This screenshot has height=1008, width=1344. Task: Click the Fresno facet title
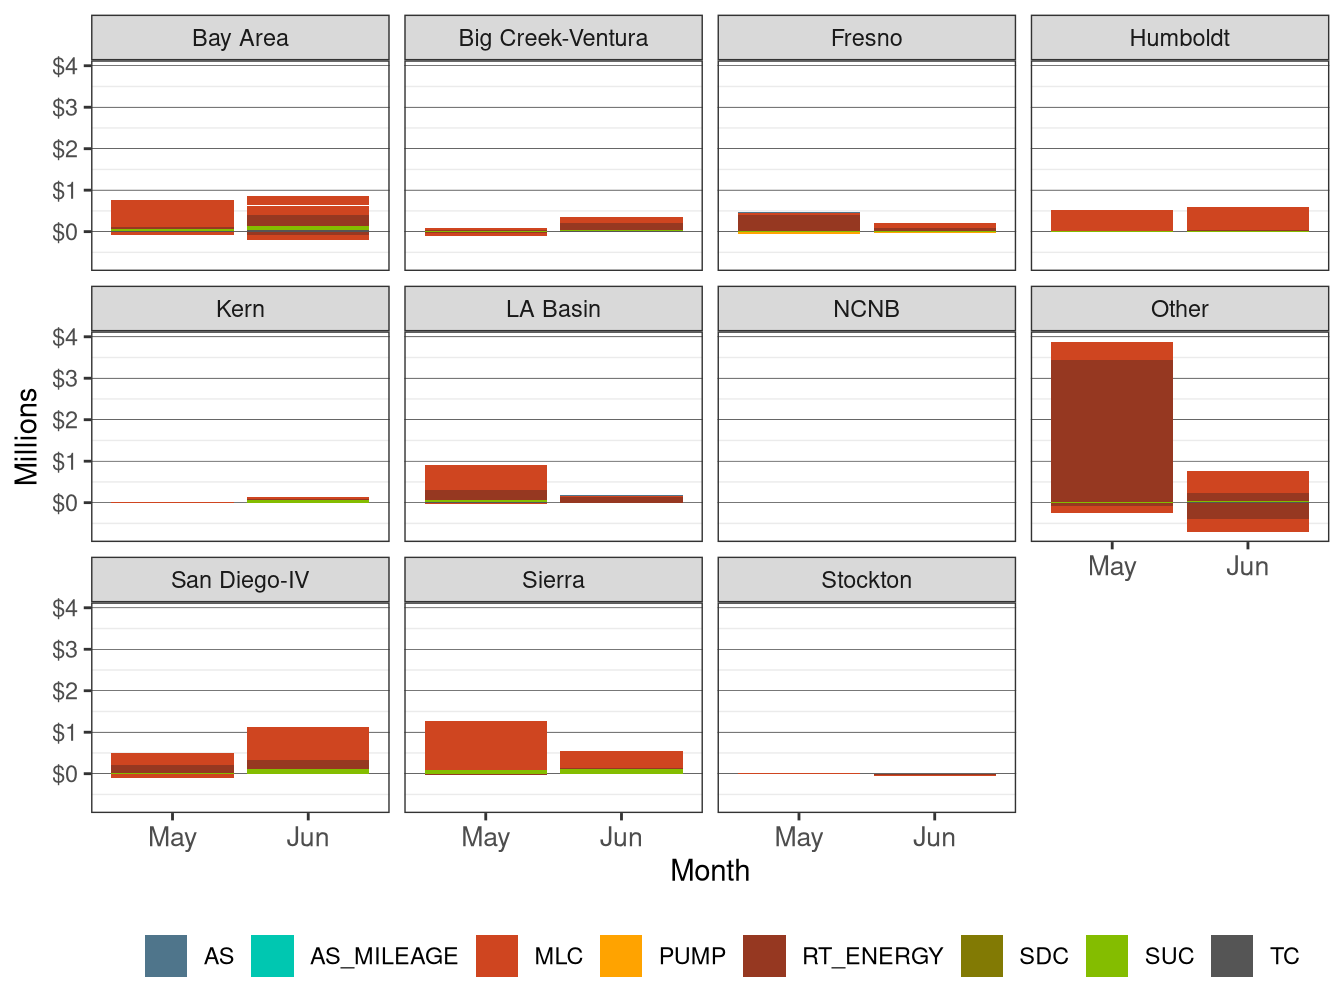click(x=867, y=38)
